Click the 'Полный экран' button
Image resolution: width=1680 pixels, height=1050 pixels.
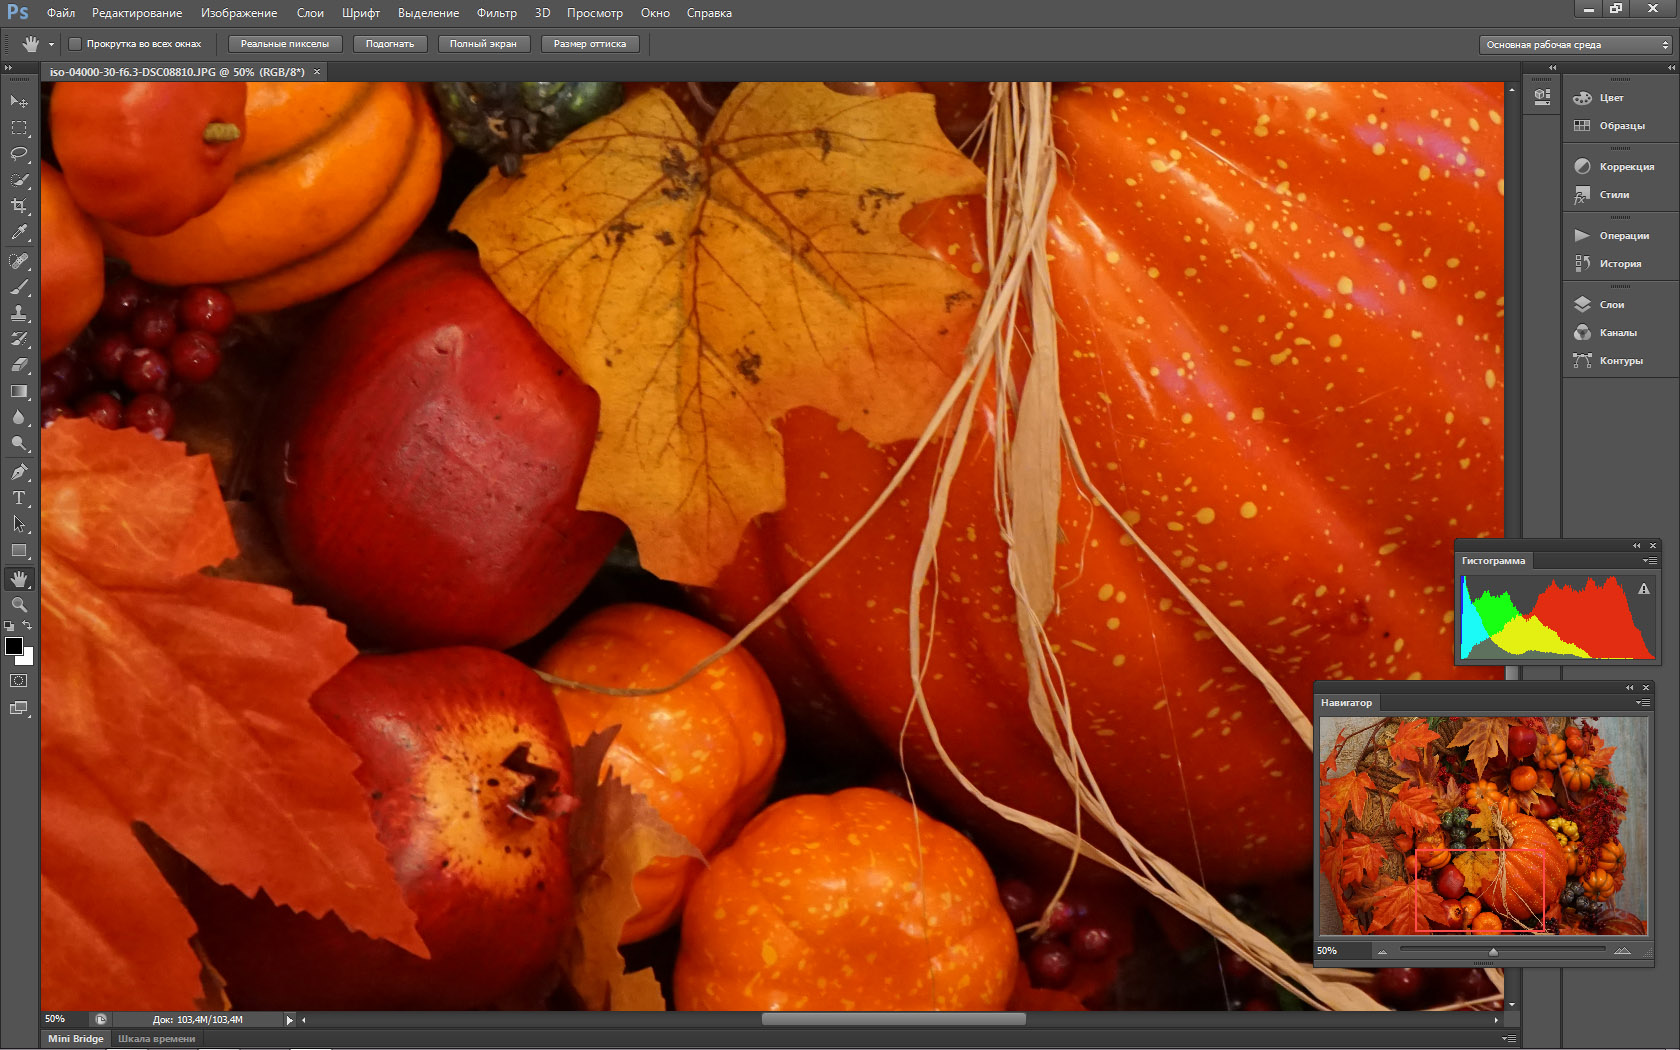pyautogui.click(x=483, y=44)
